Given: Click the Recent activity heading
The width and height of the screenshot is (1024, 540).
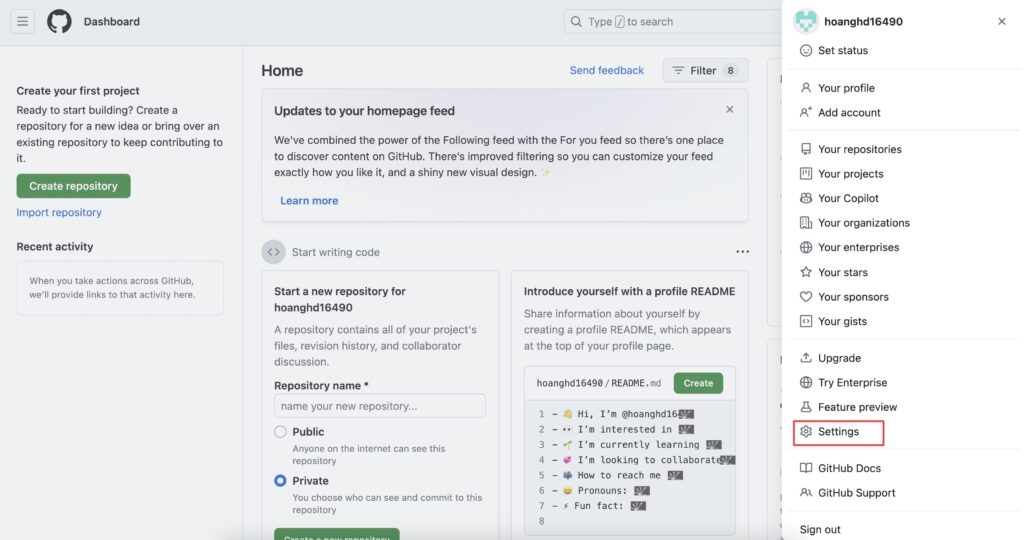Looking at the screenshot, I should click(55, 247).
